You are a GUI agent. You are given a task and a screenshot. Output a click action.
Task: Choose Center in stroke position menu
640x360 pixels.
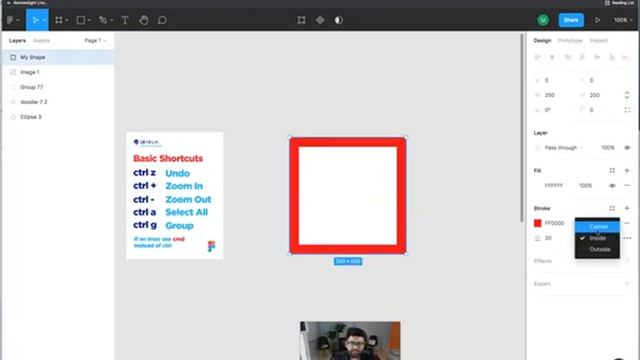(x=597, y=227)
